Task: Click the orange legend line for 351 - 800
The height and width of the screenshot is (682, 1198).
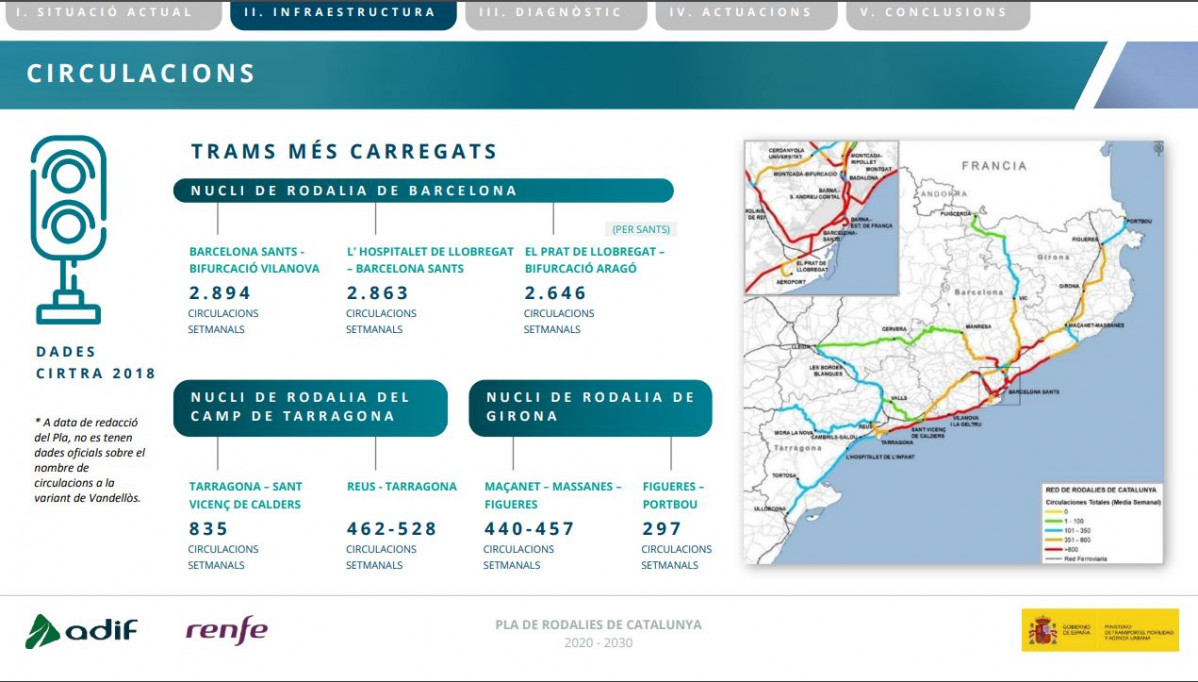Action: tap(1054, 540)
